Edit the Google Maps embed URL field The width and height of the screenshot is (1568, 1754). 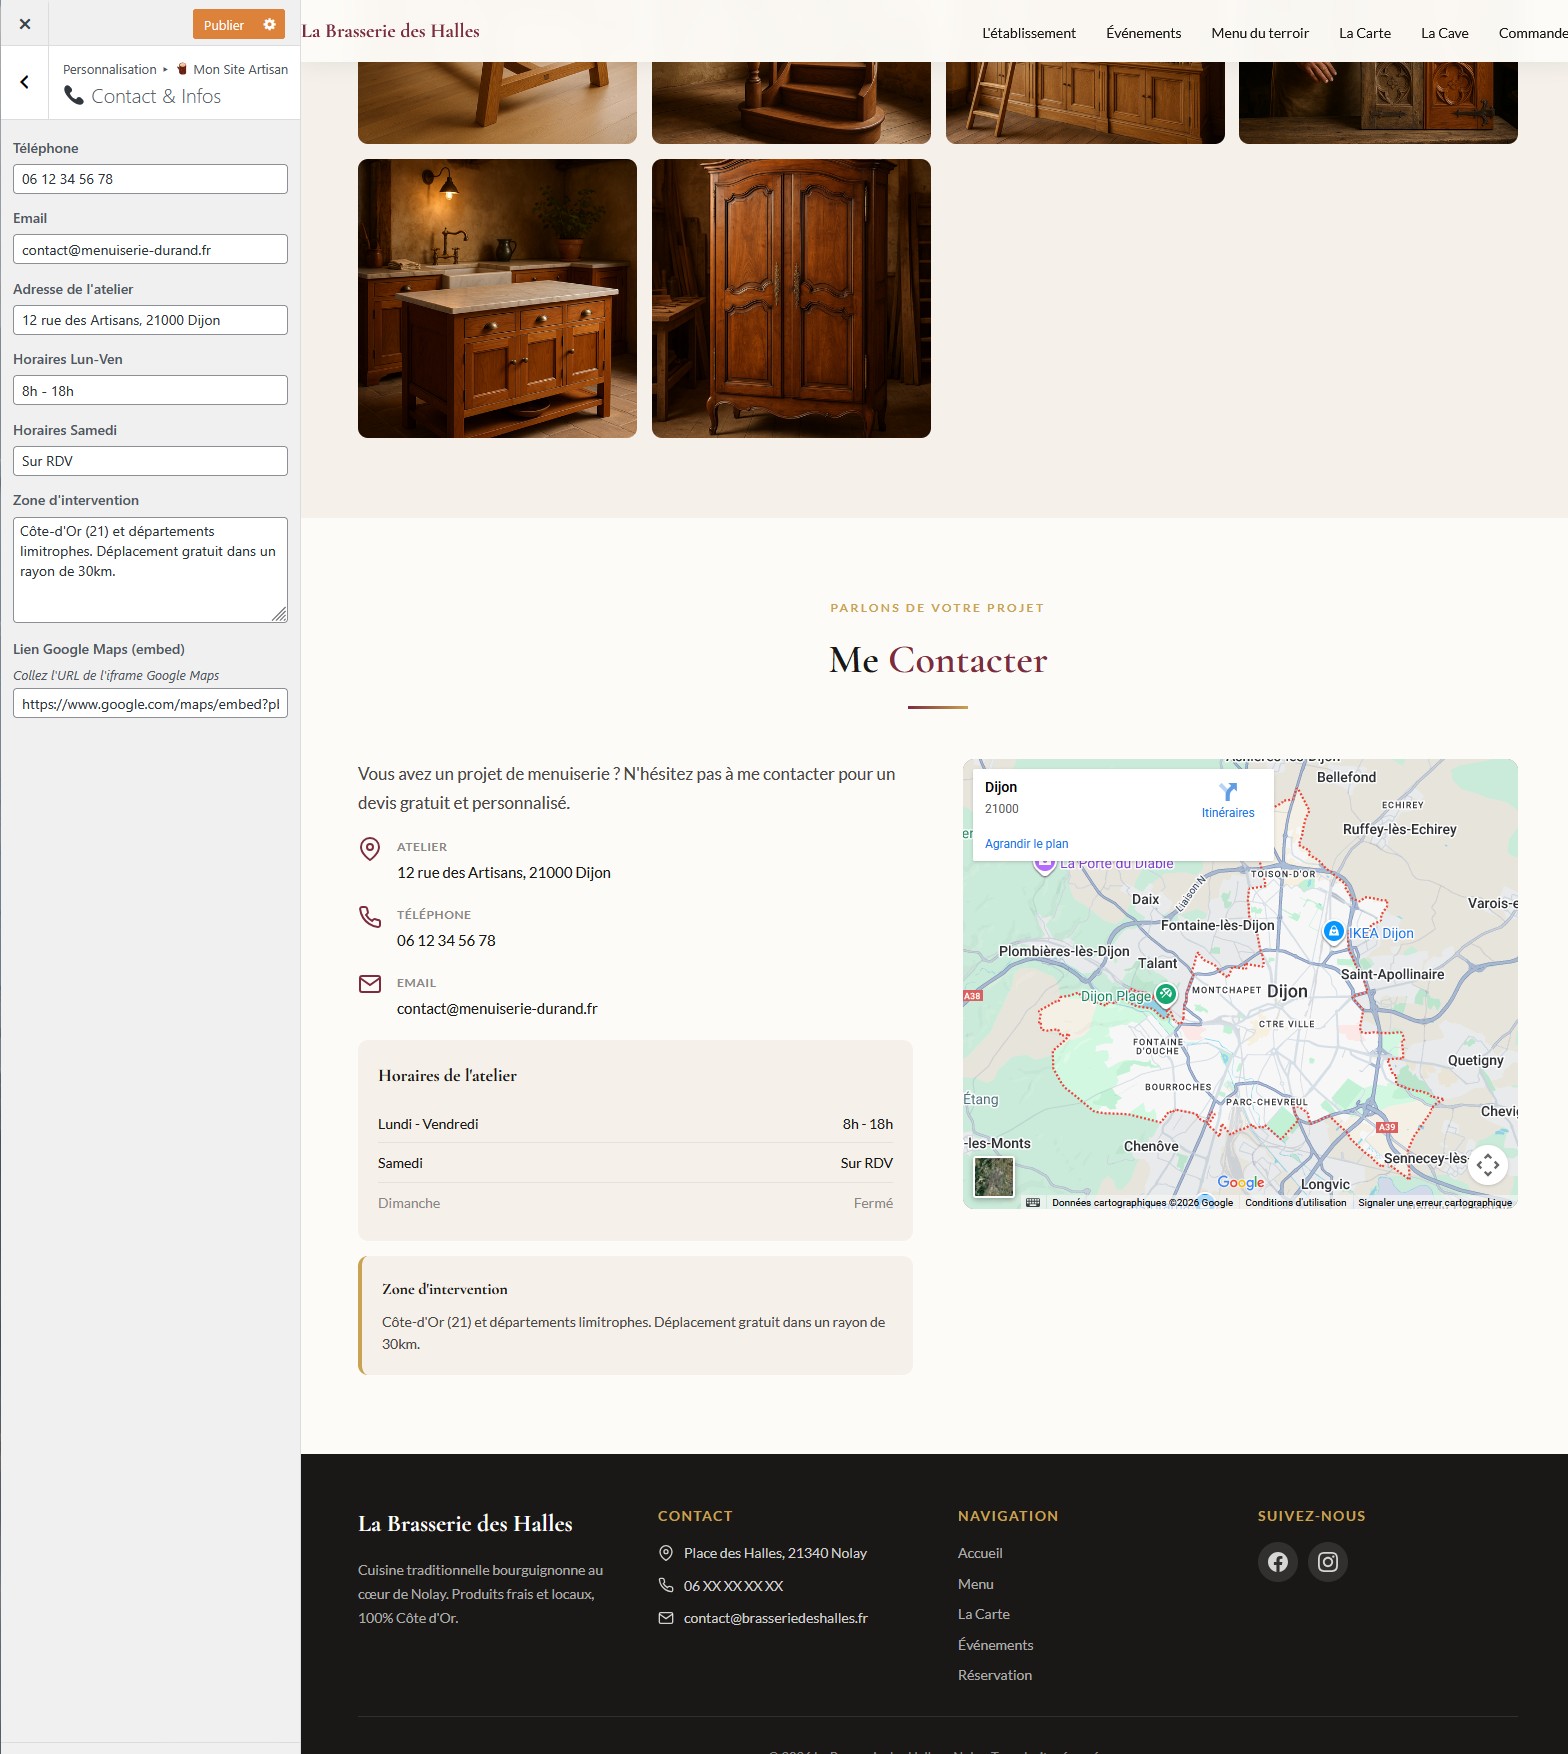(150, 704)
